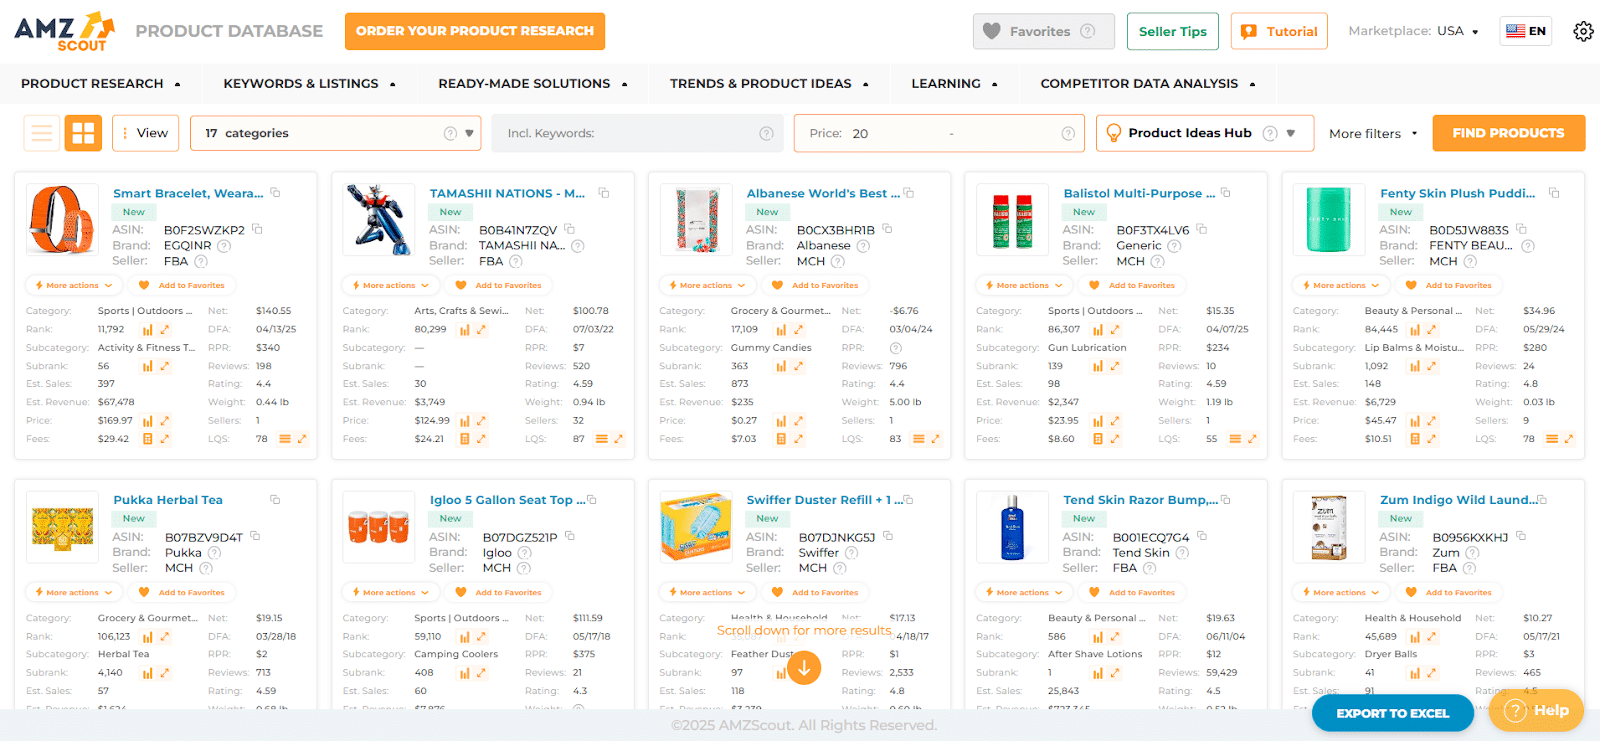The height and width of the screenshot is (741, 1600).
Task: Open Smart Bracelet rank history chart icon
Action: [147, 329]
